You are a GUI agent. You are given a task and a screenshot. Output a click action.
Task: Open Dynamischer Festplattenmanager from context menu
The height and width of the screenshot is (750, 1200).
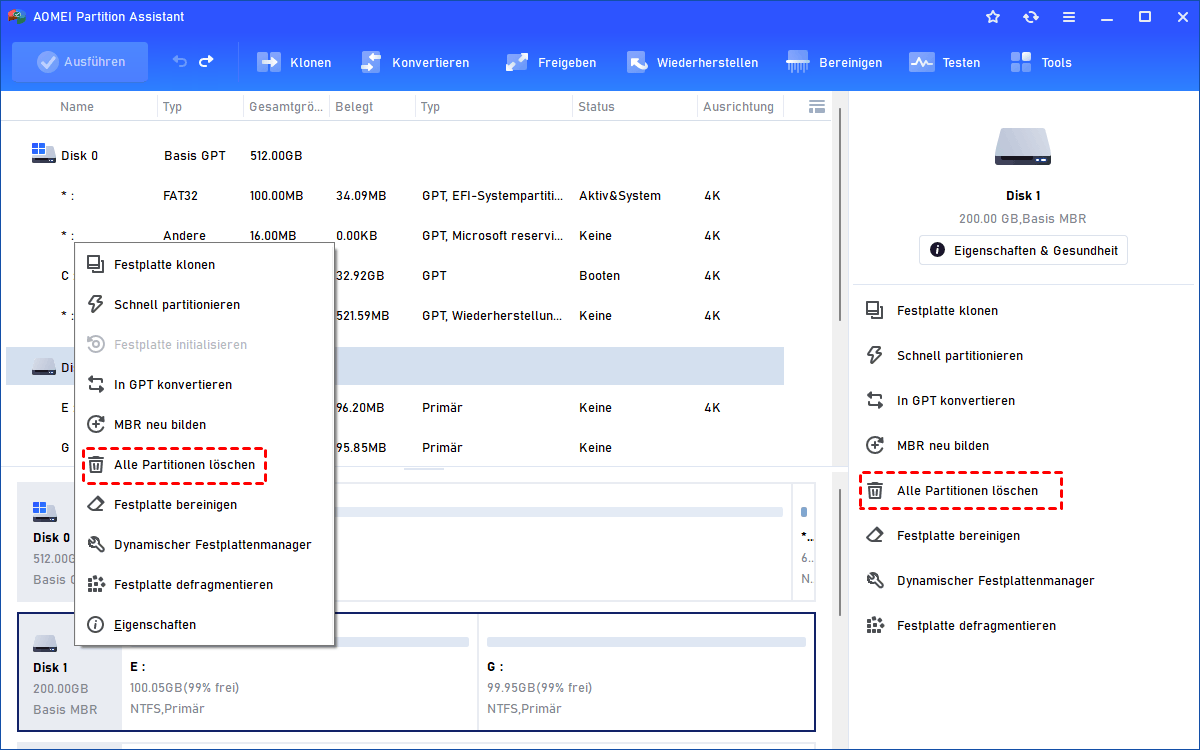point(205,545)
